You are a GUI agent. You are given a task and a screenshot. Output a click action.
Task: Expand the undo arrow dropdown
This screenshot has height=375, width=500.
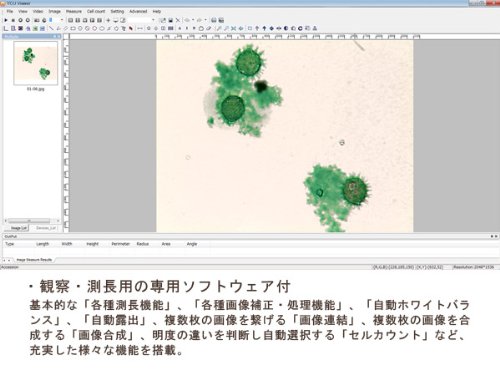pyautogui.click(x=193, y=20)
